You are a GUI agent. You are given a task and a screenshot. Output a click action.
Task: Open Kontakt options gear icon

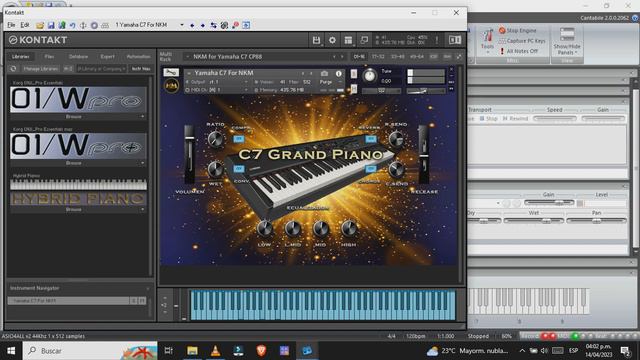tap(332, 40)
